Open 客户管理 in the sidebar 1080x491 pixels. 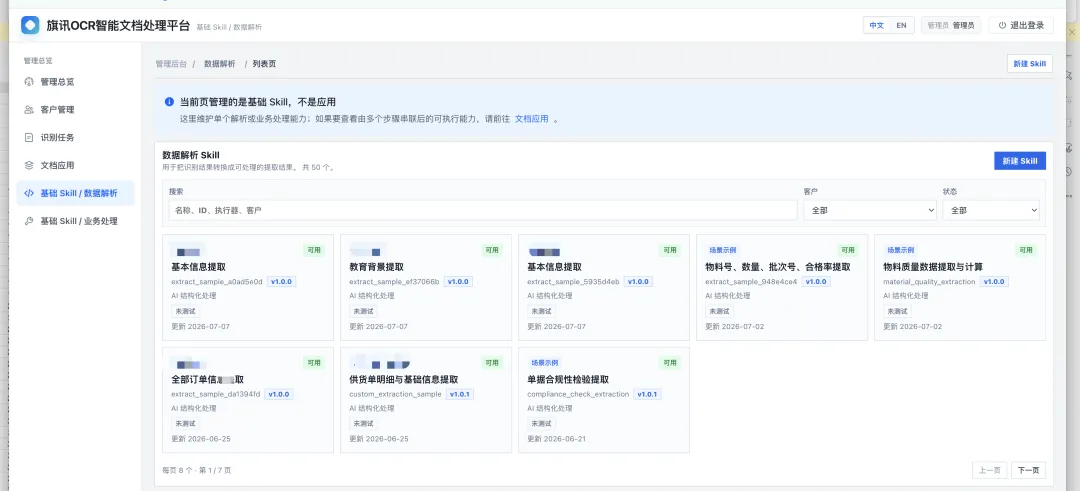pyautogui.click(x=75, y=109)
